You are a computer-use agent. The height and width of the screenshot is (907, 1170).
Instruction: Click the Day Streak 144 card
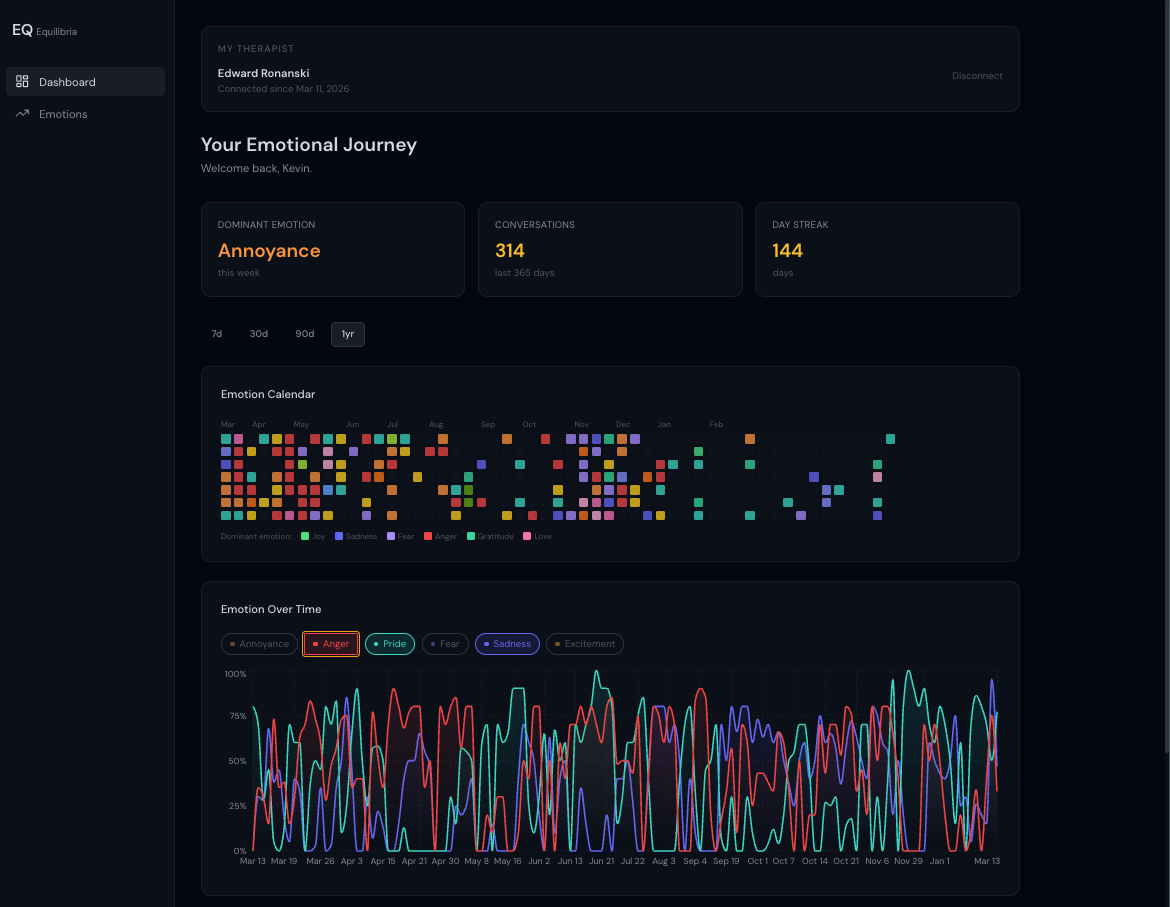pyautogui.click(x=887, y=250)
